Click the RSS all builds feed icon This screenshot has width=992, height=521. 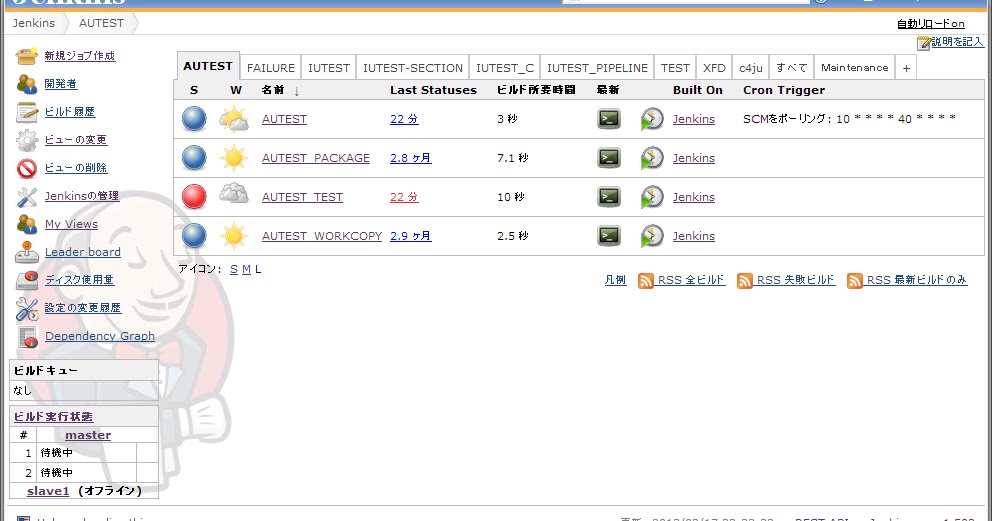pos(645,281)
